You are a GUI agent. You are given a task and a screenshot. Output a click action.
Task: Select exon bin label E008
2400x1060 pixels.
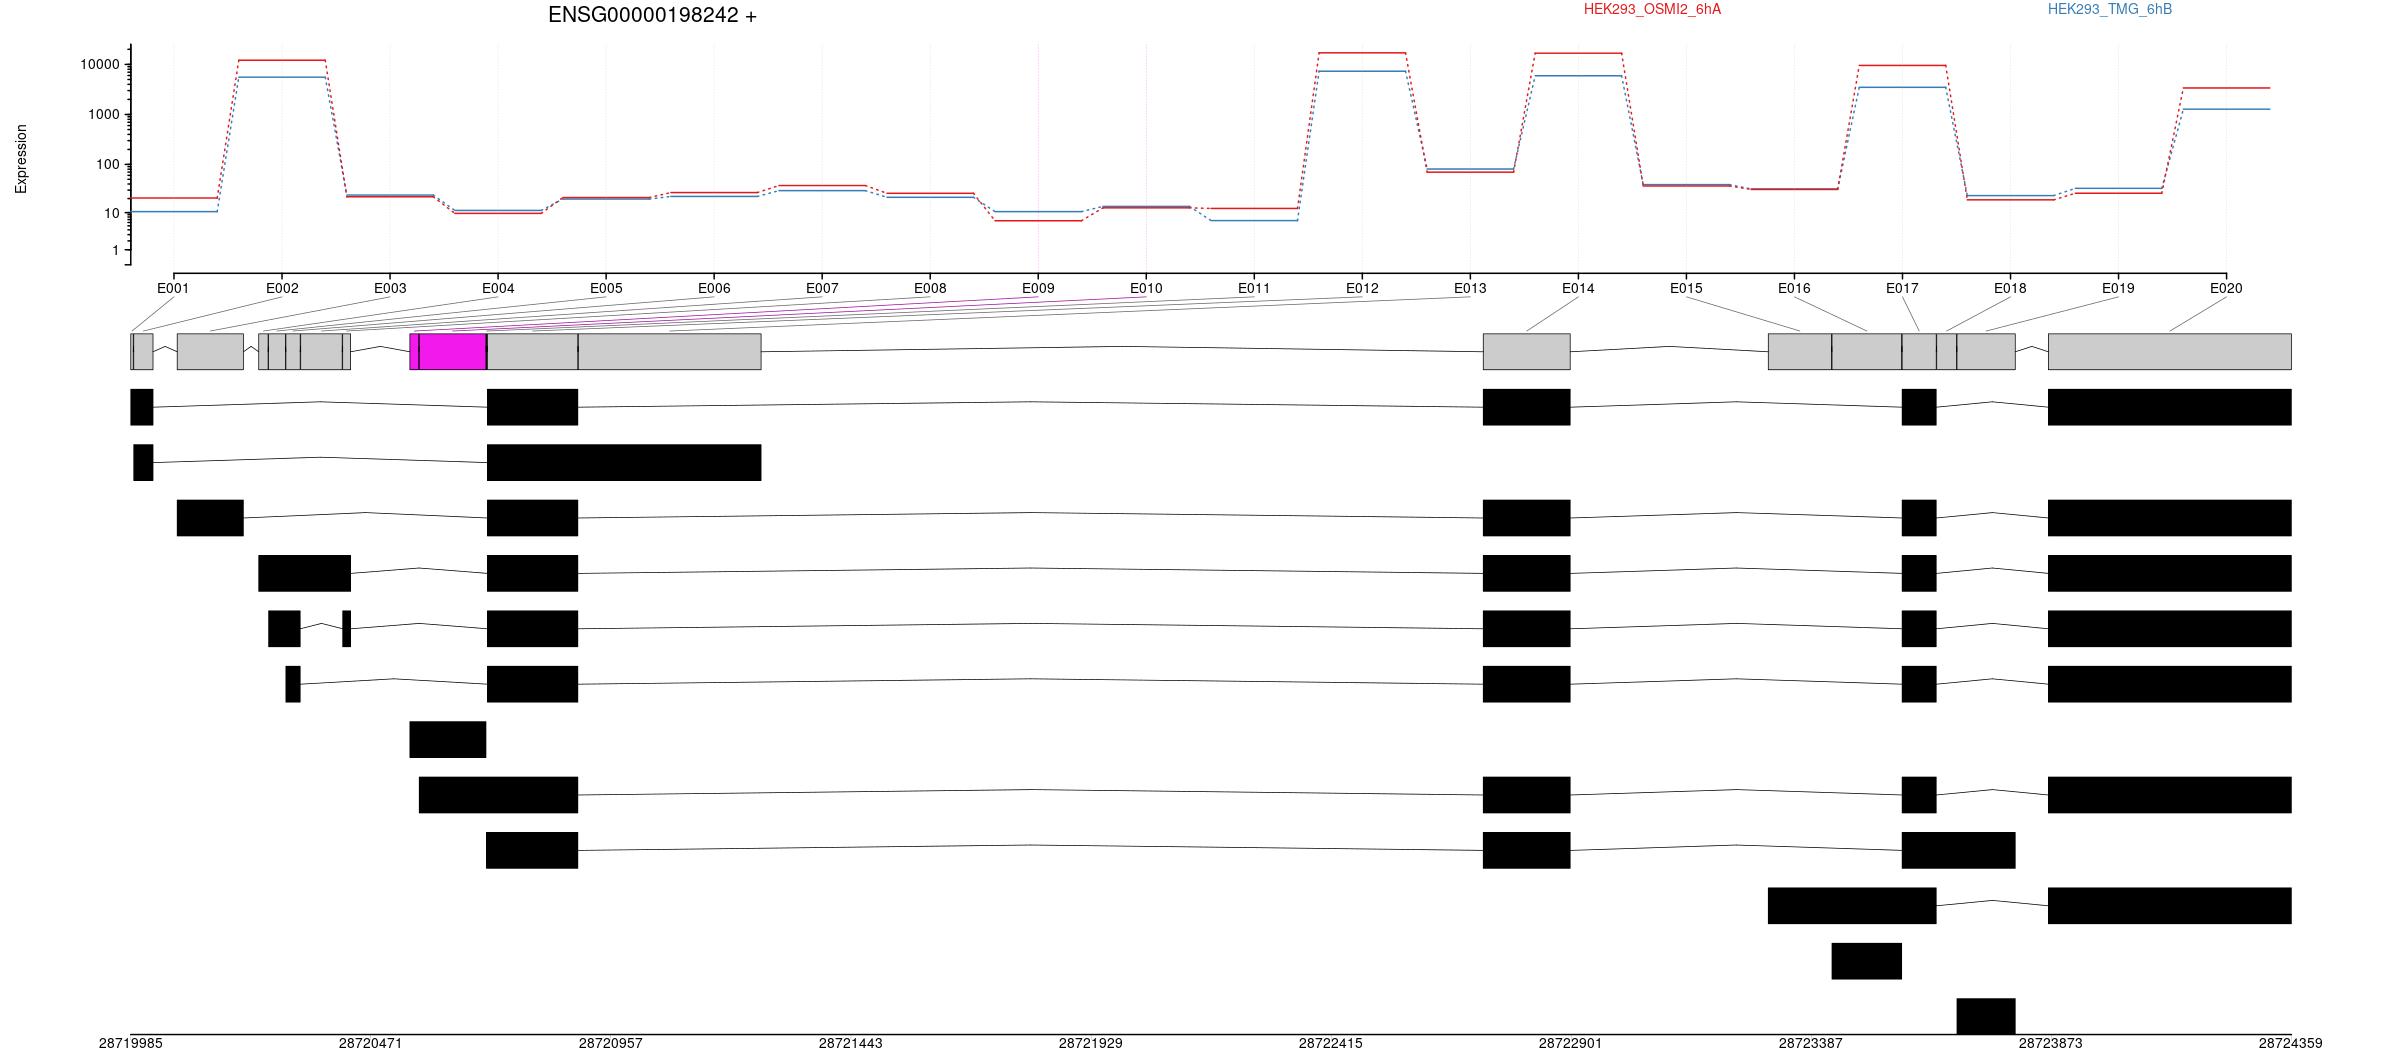click(930, 288)
